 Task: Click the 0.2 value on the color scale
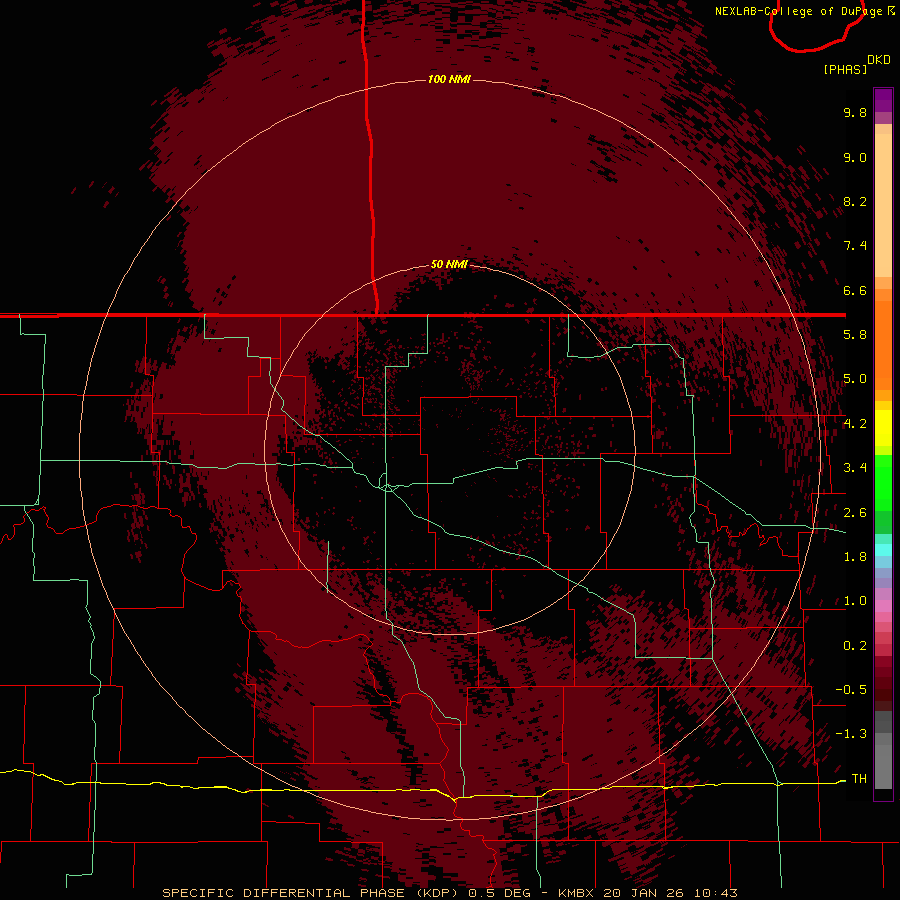(855, 646)
